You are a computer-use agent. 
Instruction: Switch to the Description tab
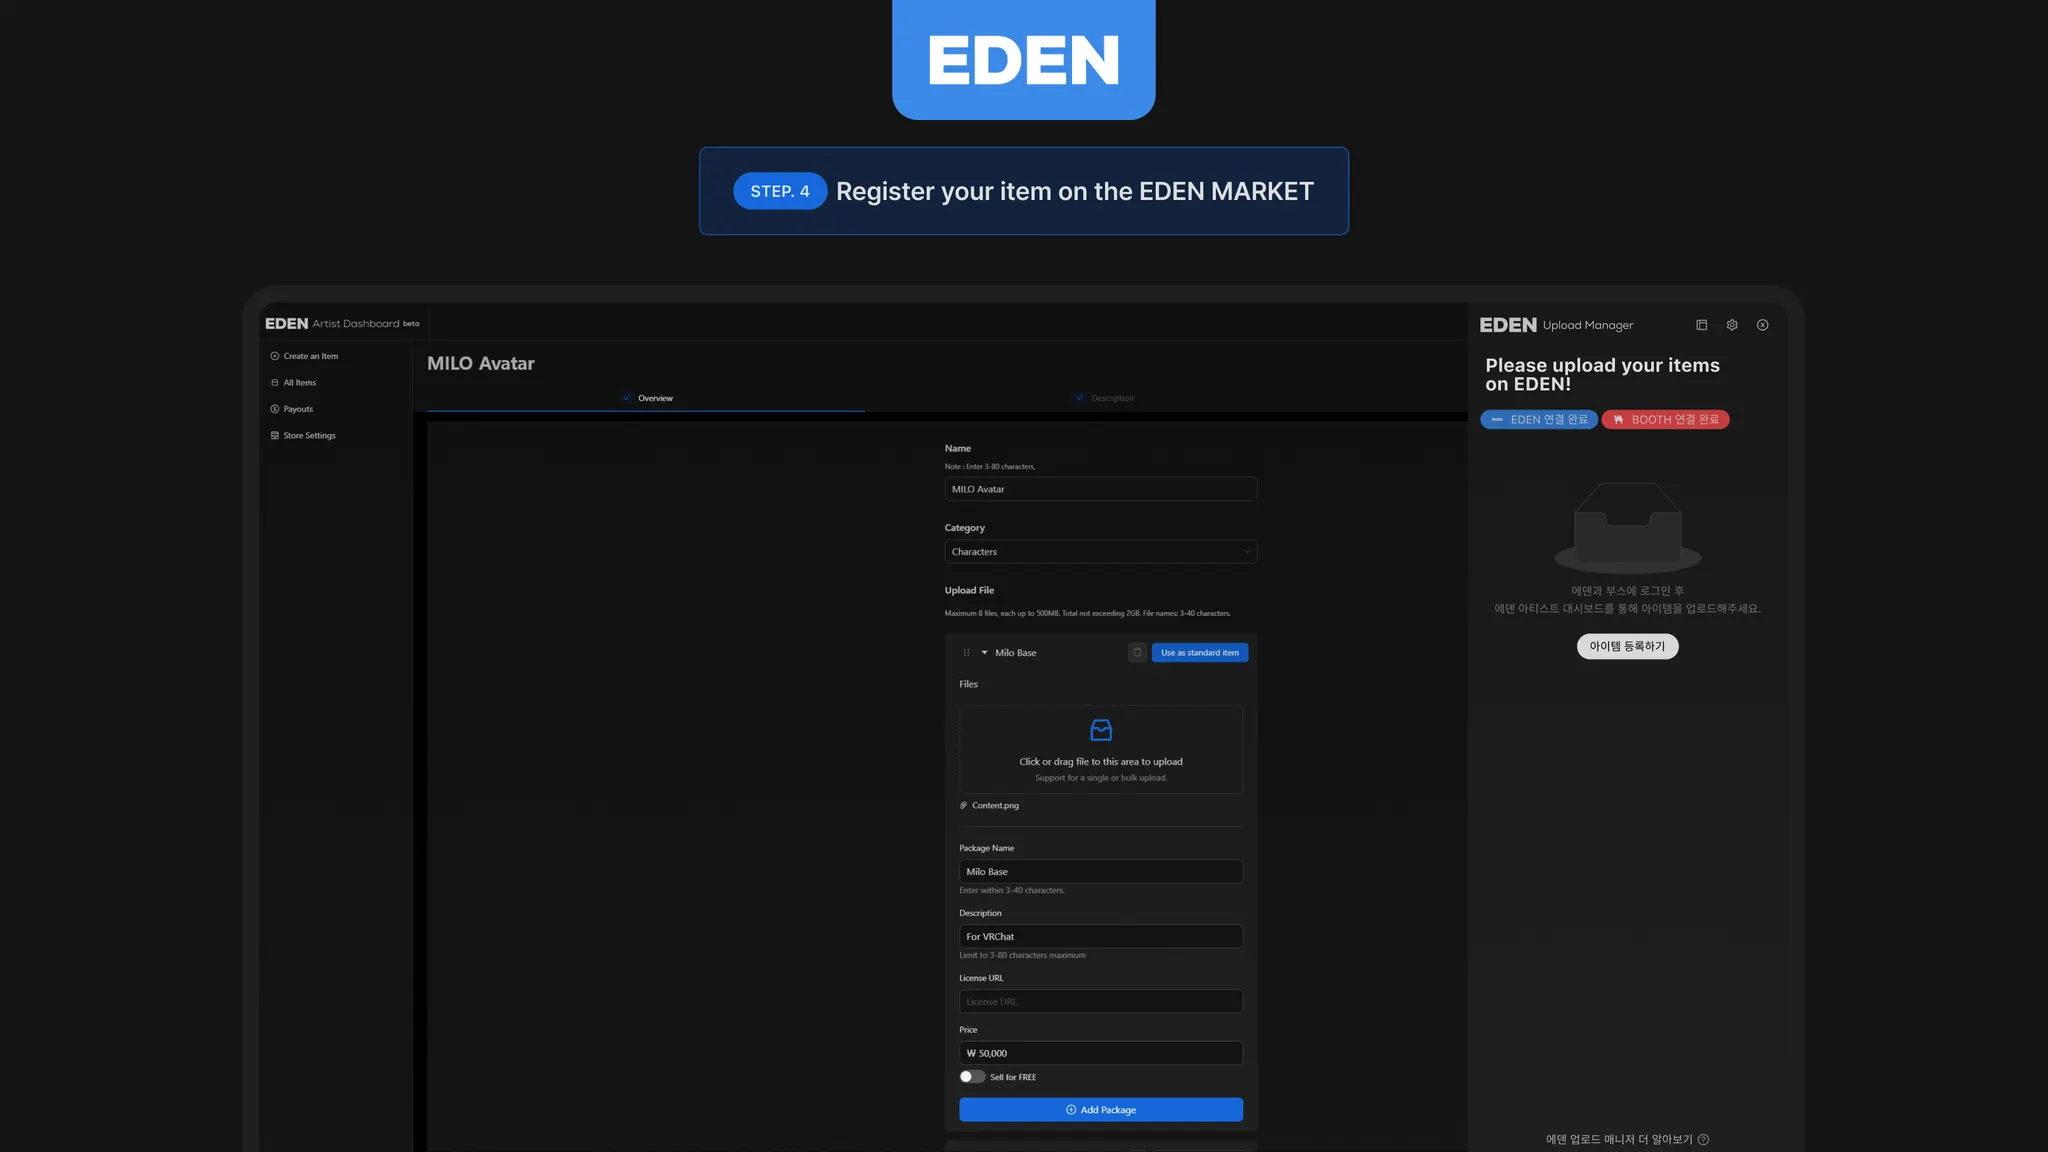(1111, 398)
